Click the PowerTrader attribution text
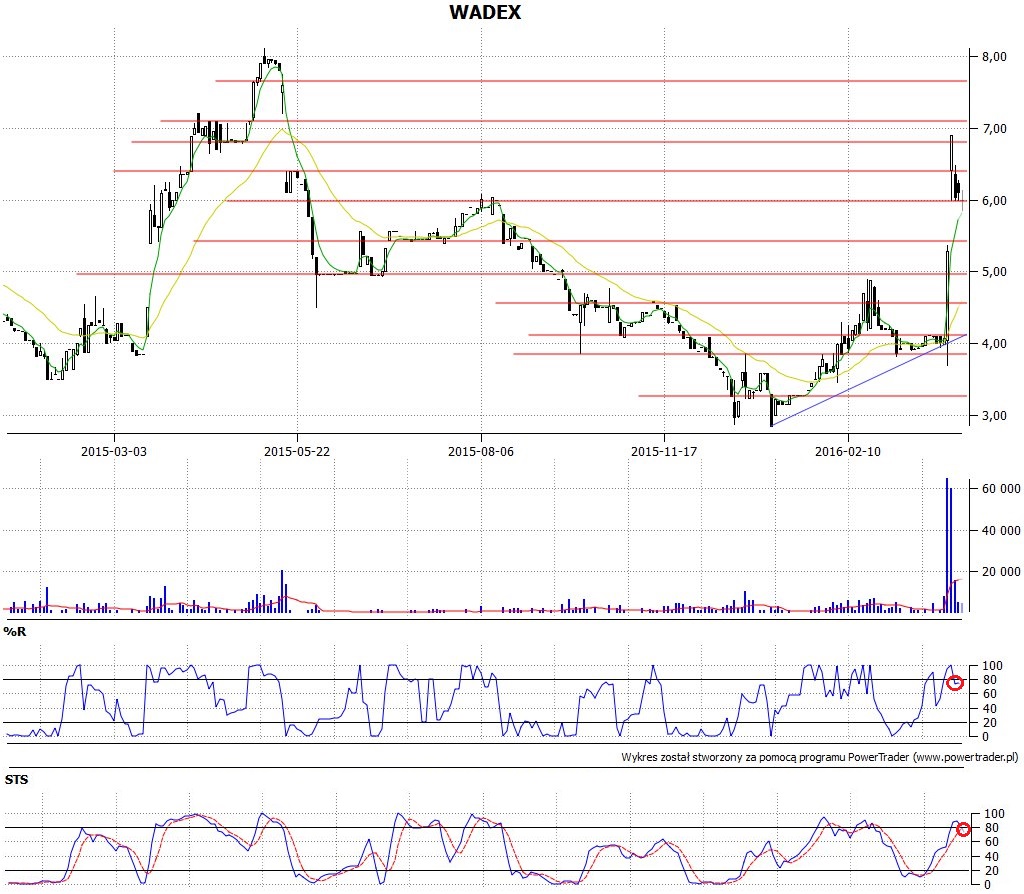Image resolution: width=1024 pixels, height=894 pixels. pos(820,757)
